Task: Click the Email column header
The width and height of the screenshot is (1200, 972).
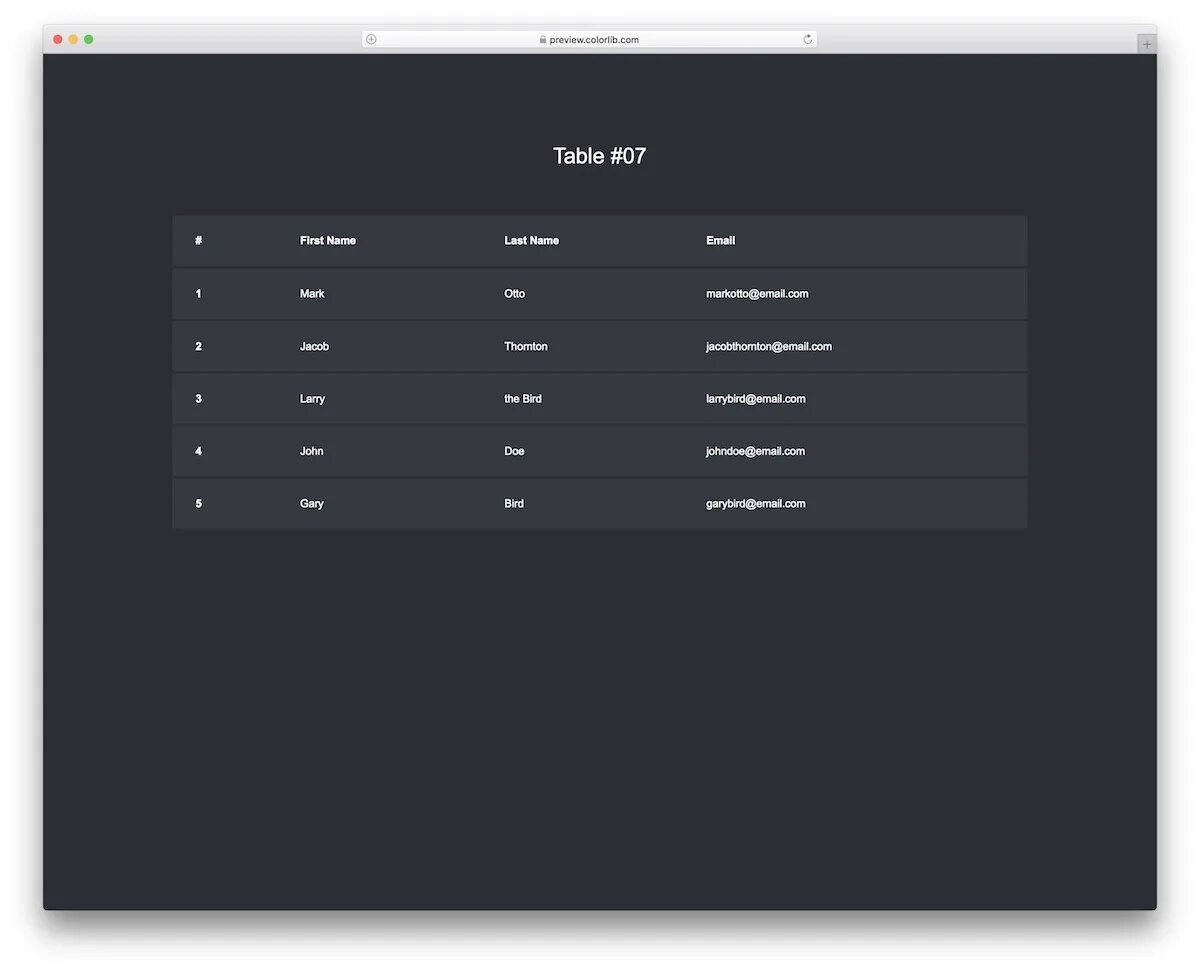Action: click(721, 241)
